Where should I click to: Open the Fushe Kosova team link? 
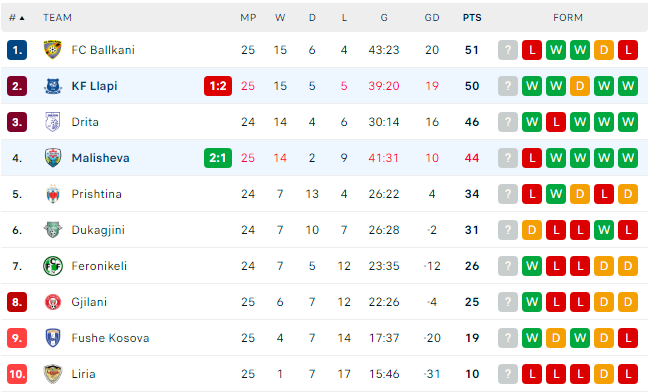point(110,338)
